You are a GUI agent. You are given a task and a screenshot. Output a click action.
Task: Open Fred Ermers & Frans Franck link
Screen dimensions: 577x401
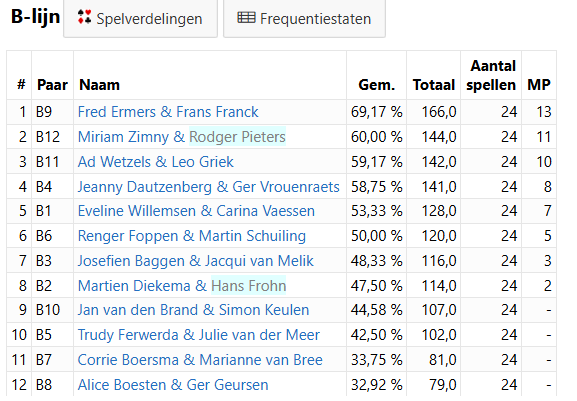pos(168,112)
